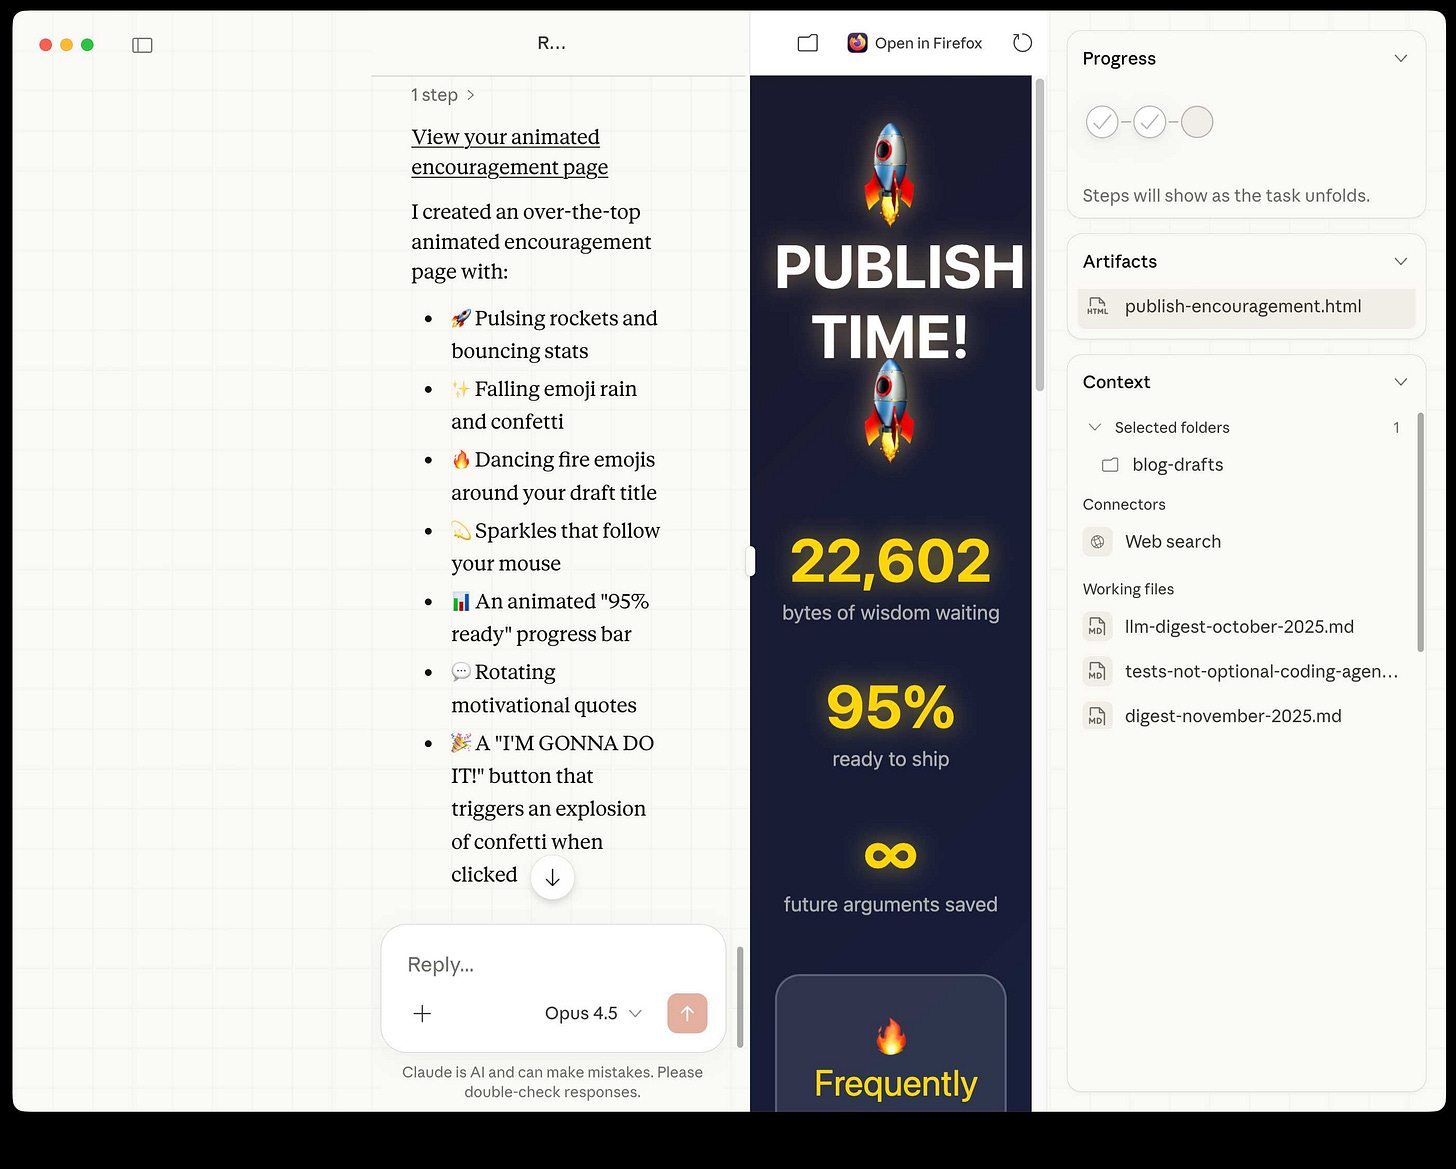Viewport: 1456px width, 1169px height.
Task: Select the digest-november-2025.md working file
Action: 1232,715
